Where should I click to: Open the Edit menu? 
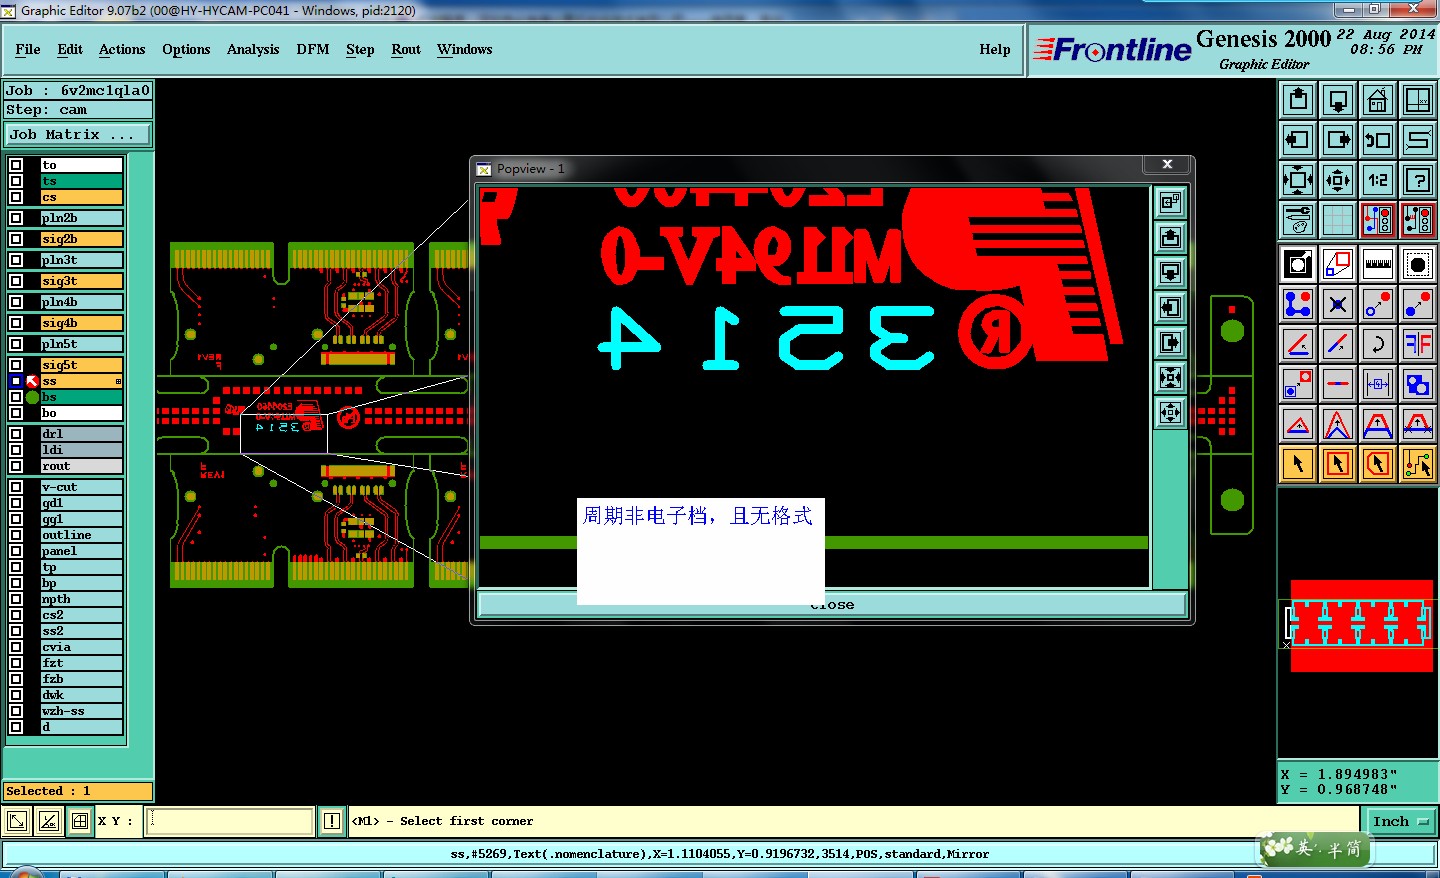pos(70,49)
